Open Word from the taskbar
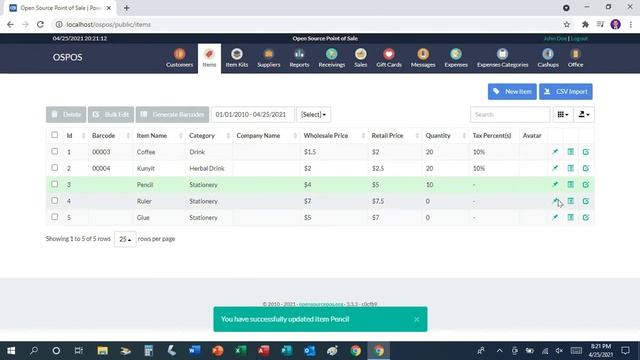The height and width of the screenshot is (360, 640). click(195, 351)
